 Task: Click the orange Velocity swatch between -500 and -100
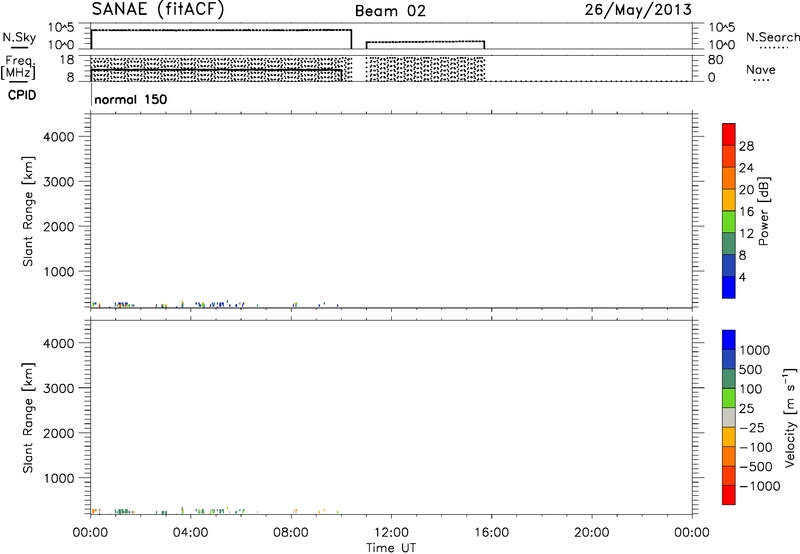(x=729, y=456)
